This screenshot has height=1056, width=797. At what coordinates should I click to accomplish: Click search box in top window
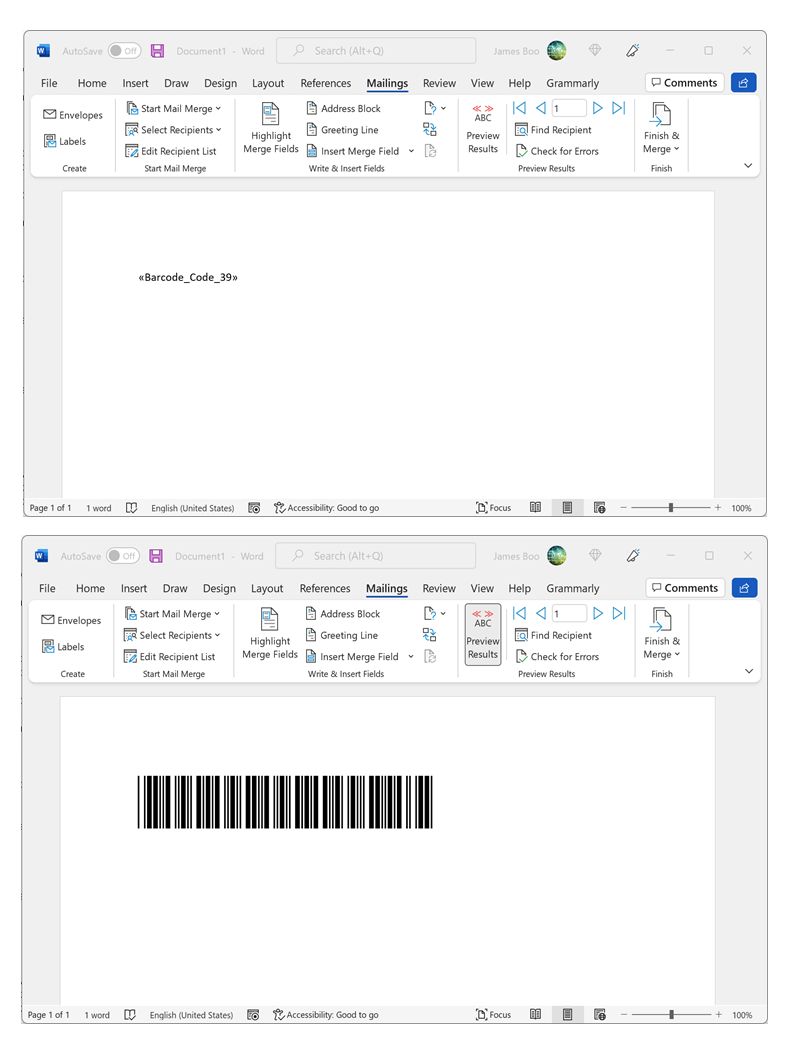[x=375, y=51]
